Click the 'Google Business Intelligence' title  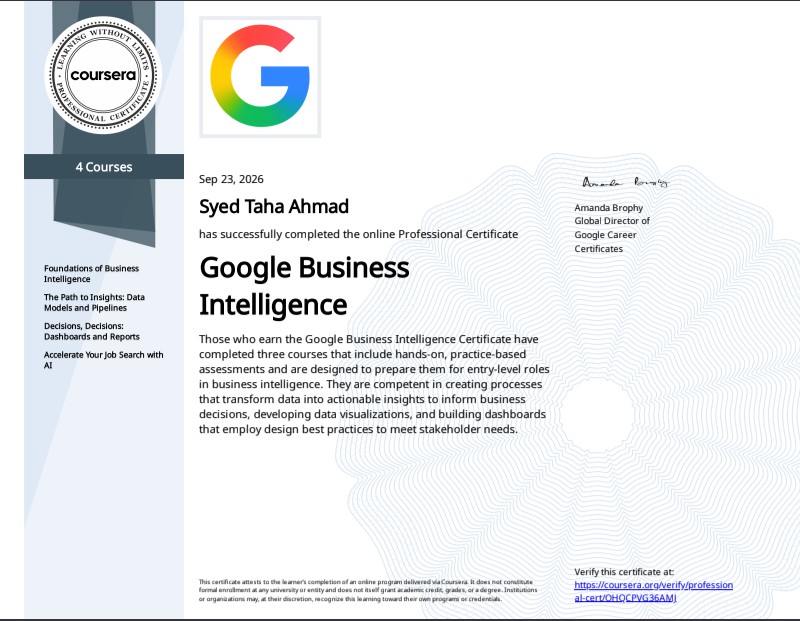(304, 286)
